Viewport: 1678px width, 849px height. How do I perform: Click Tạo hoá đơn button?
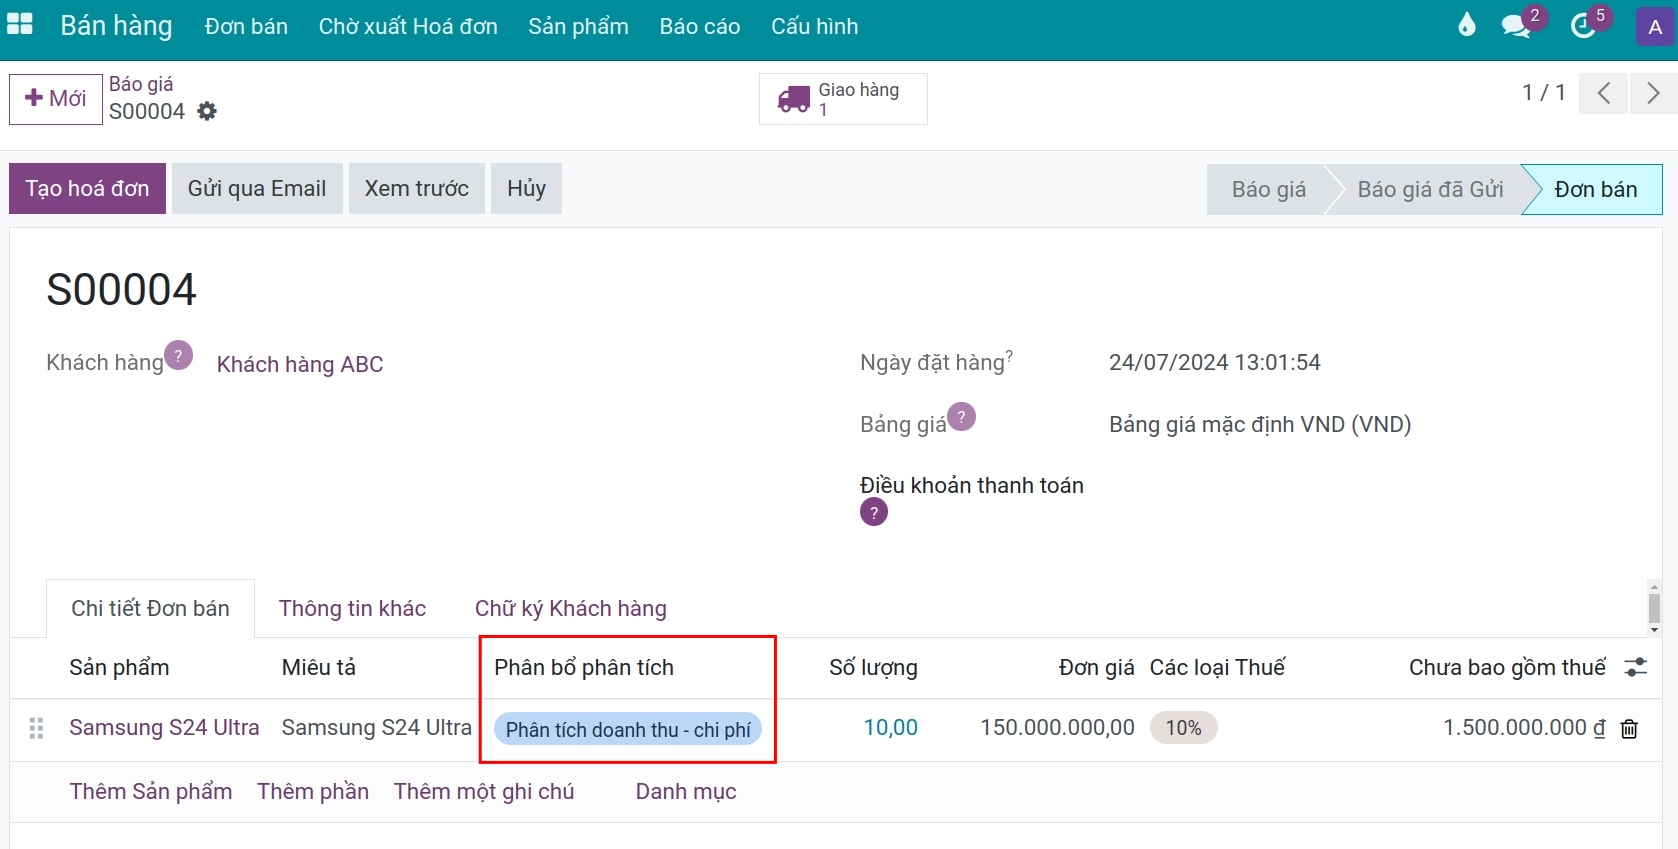[x=87, y=188]
